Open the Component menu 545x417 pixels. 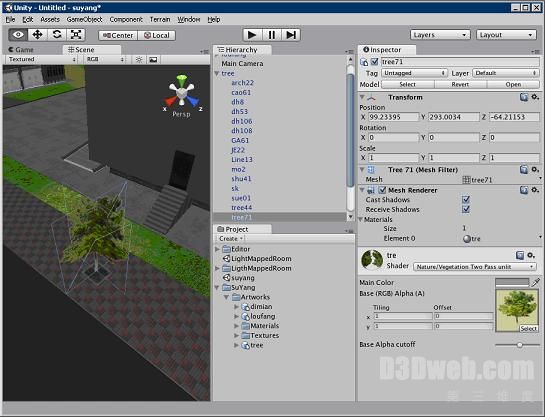click(126, 19)
